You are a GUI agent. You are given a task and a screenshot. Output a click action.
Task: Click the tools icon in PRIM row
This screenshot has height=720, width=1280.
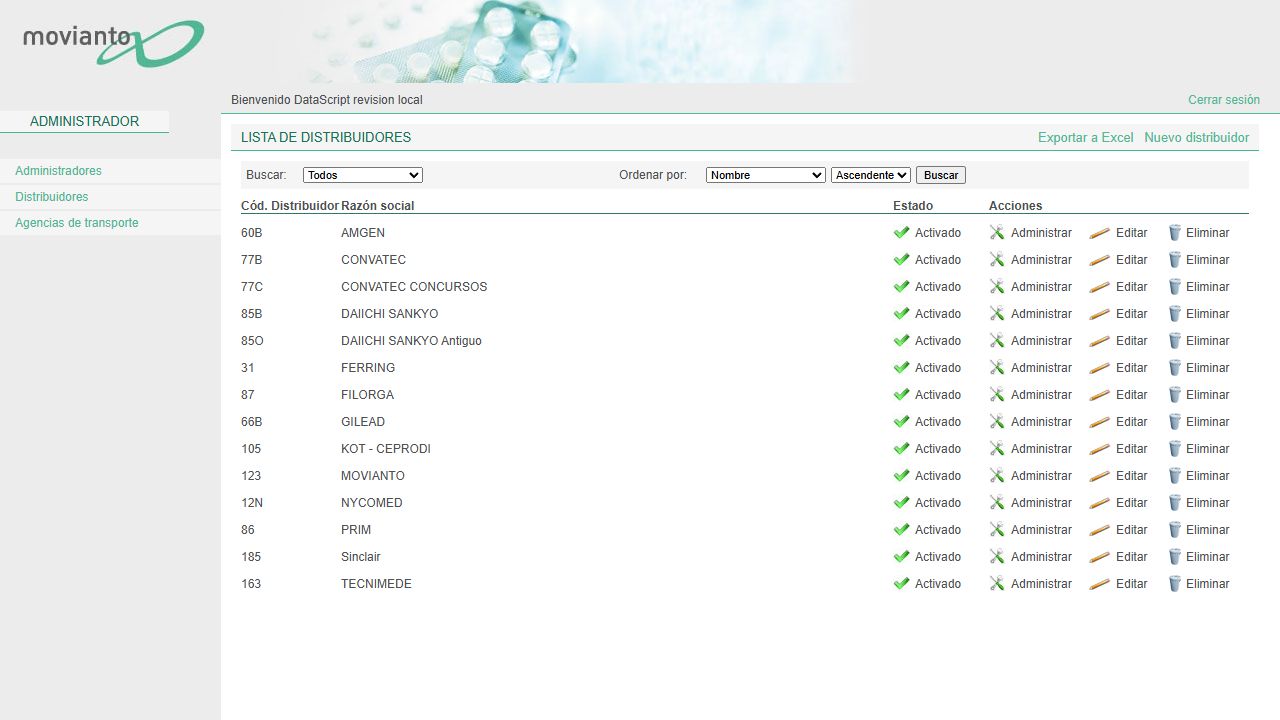[x=996, y=530]
